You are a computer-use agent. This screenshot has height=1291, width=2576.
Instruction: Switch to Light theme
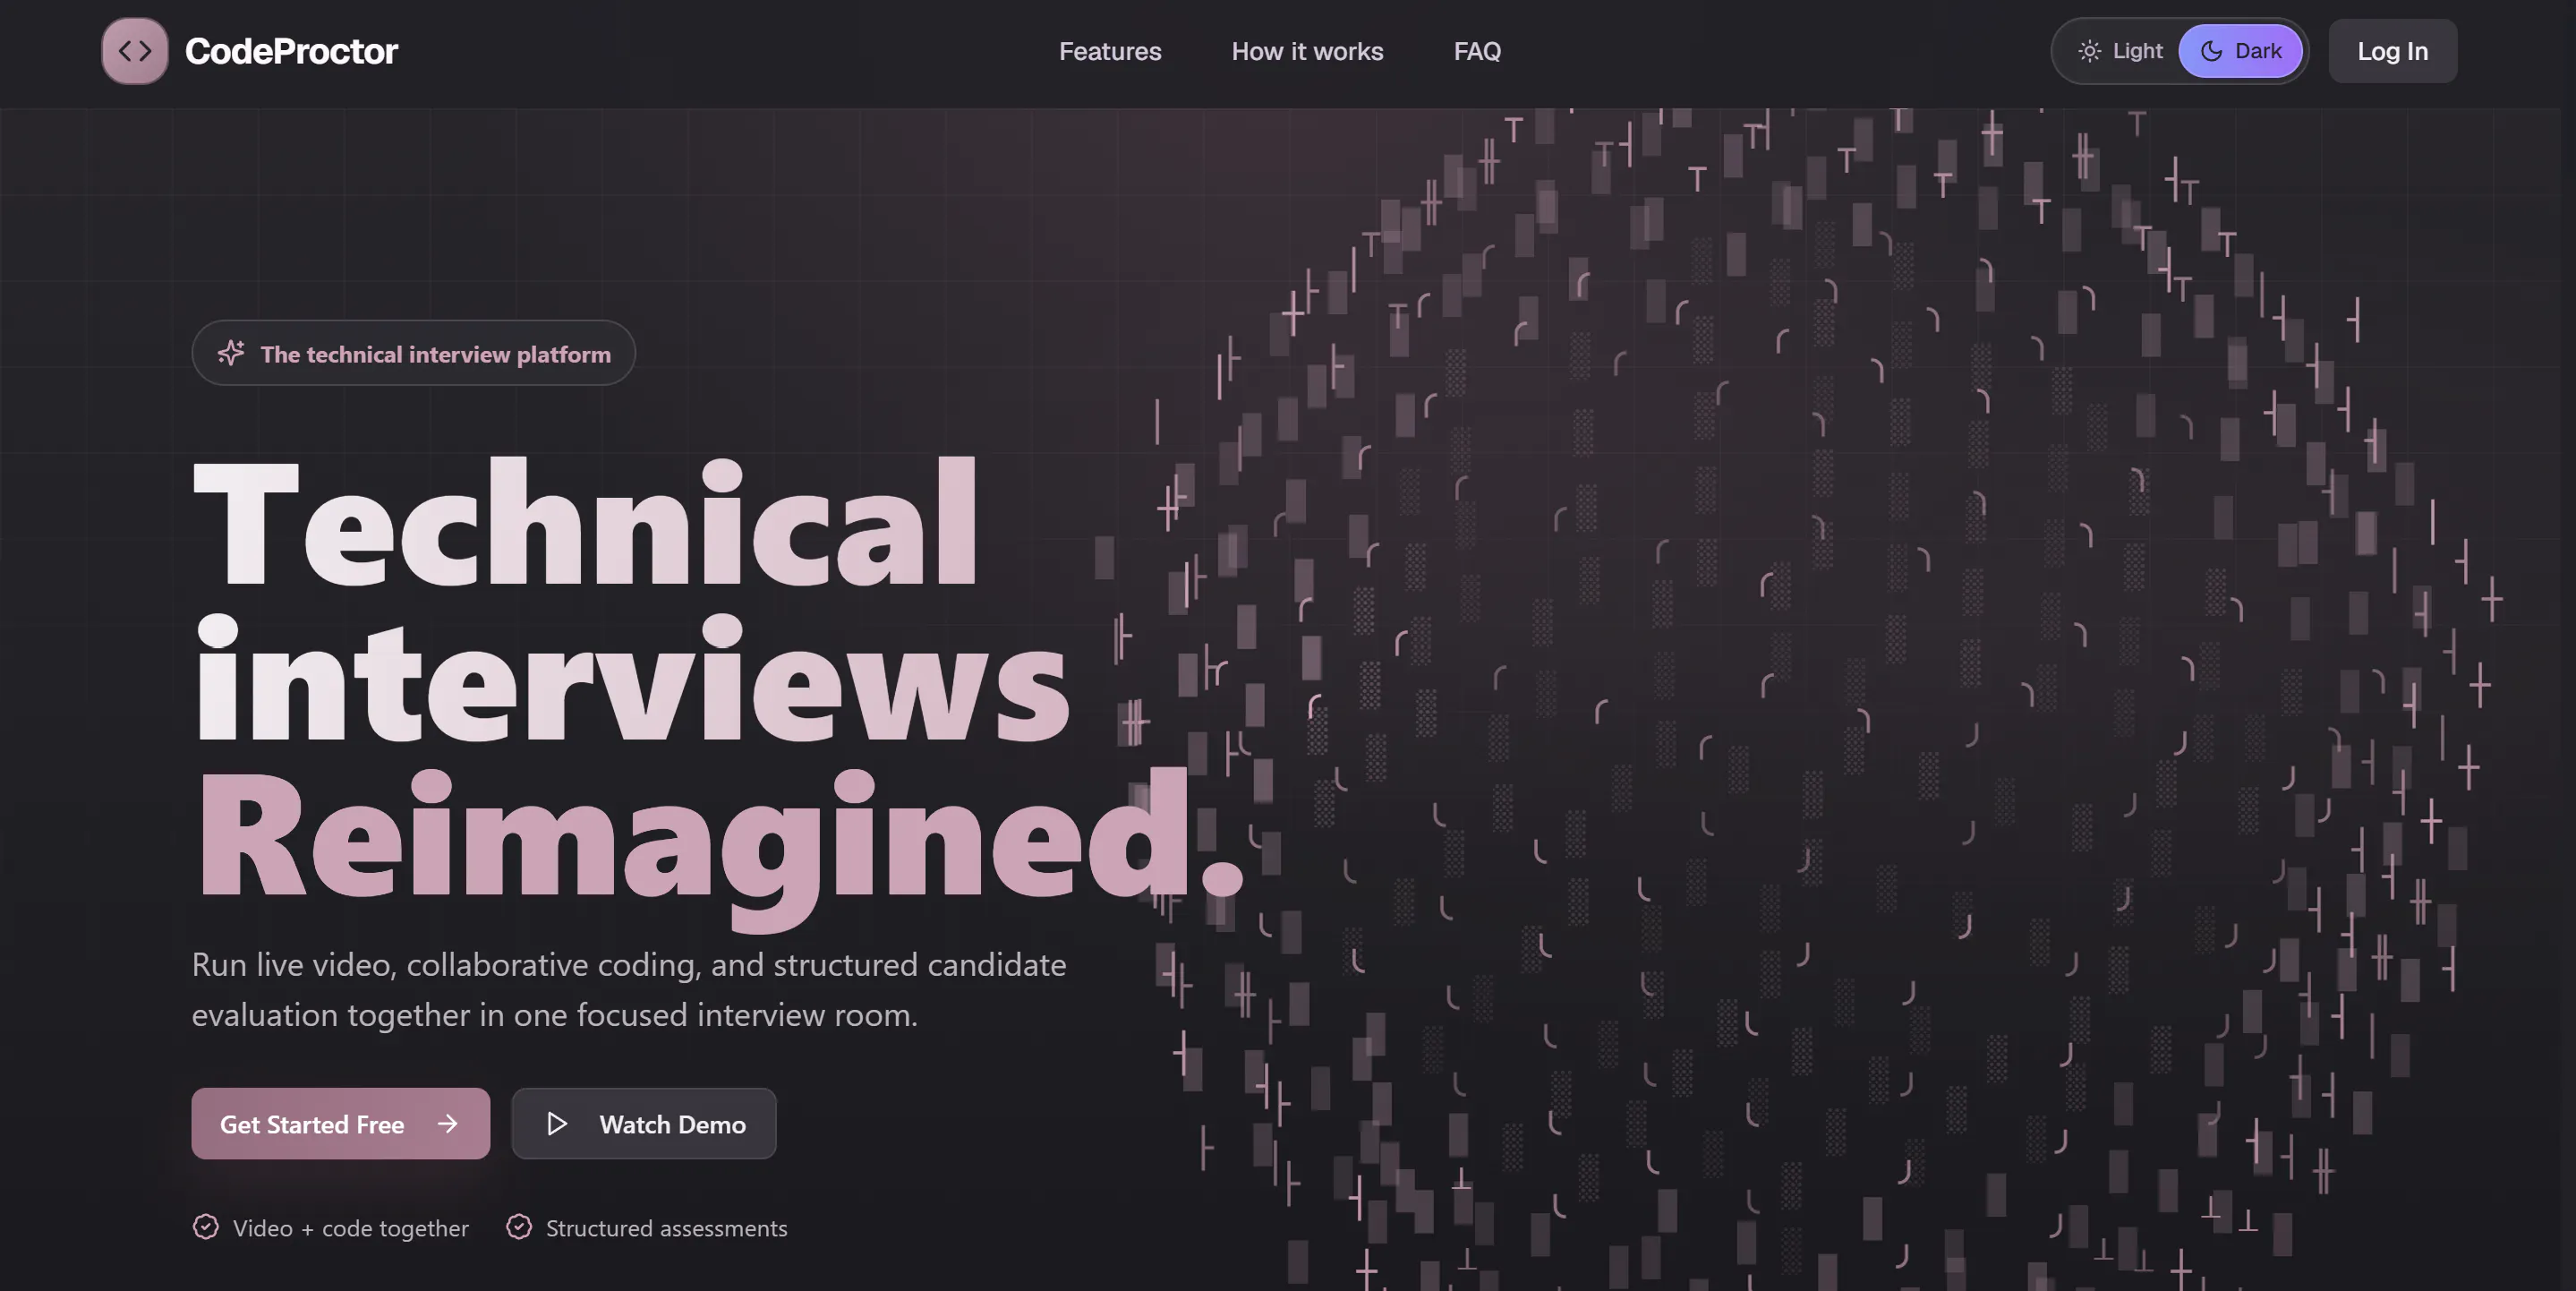[2120, 51]
